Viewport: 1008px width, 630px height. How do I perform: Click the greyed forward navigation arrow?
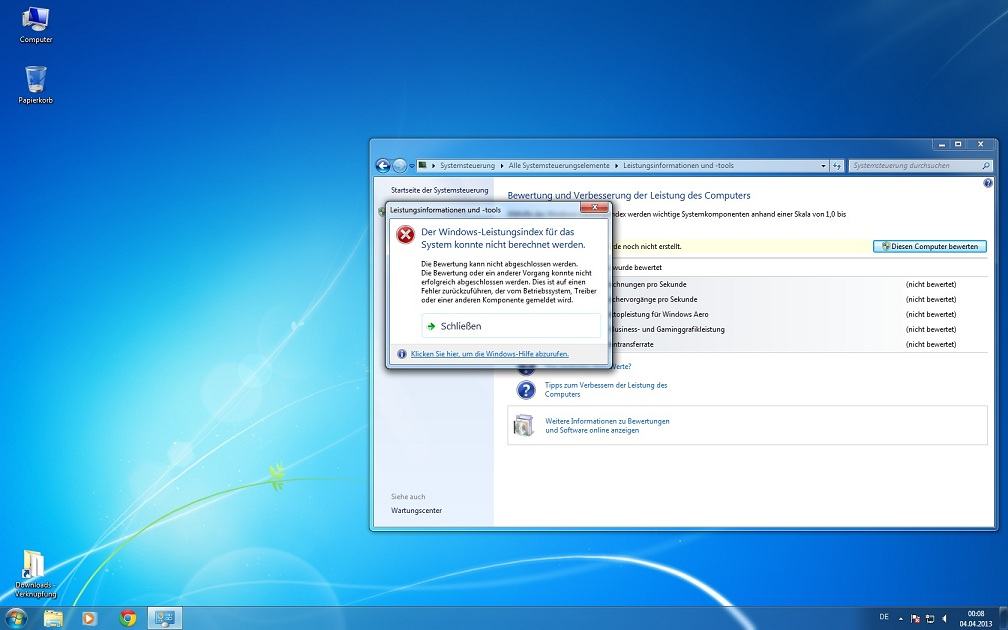(399, 165)
